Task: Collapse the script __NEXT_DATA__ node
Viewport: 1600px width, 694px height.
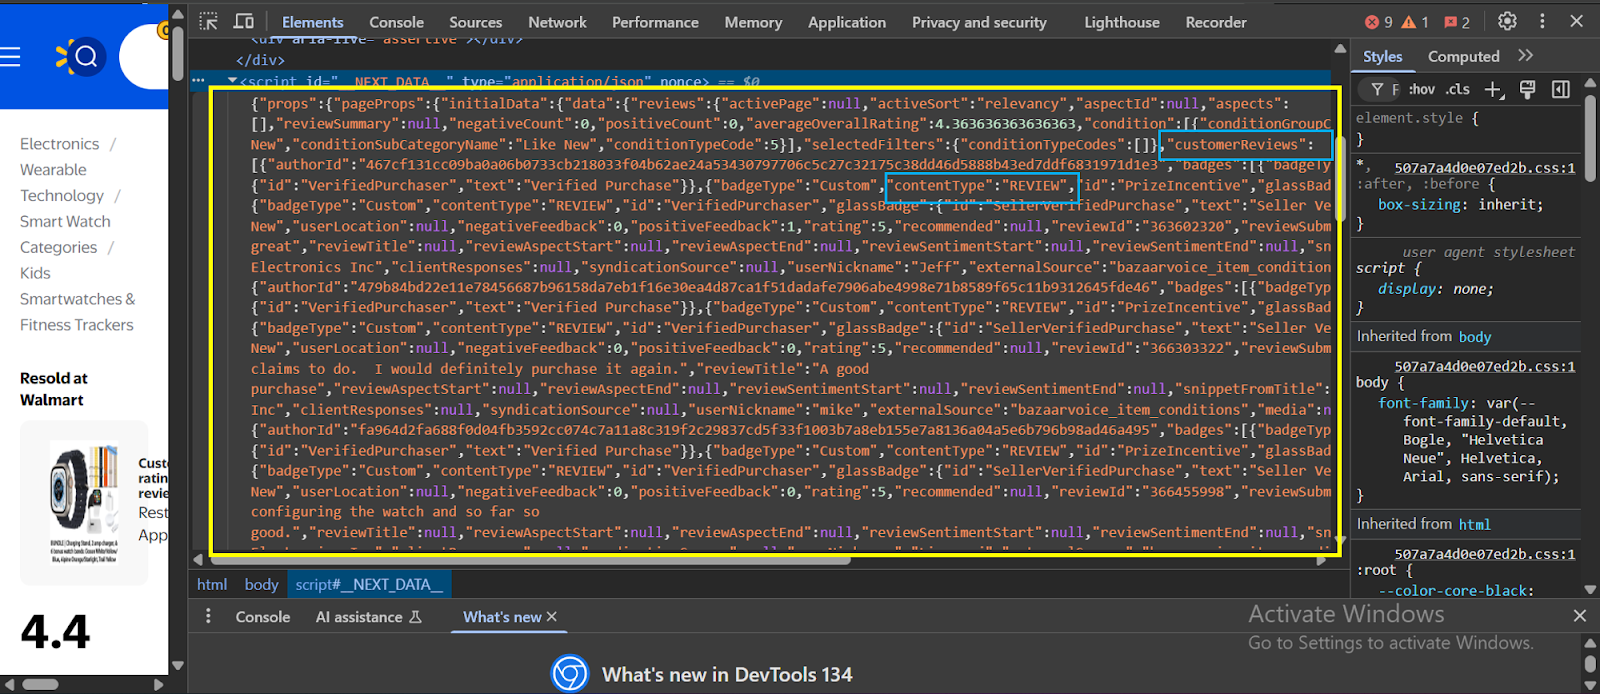Action: (232, 81)
